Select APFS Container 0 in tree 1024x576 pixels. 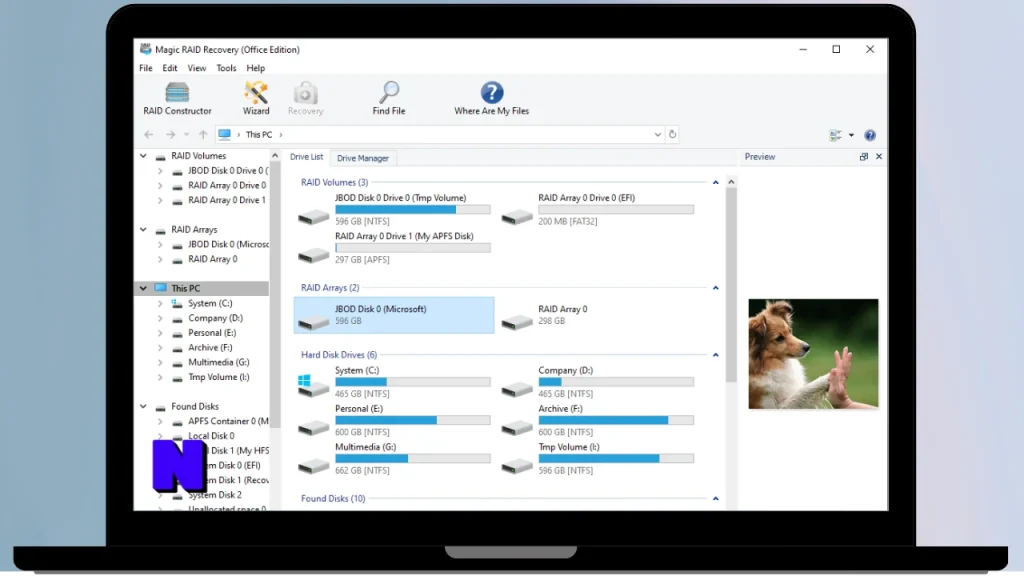click(x=228, y=421)
